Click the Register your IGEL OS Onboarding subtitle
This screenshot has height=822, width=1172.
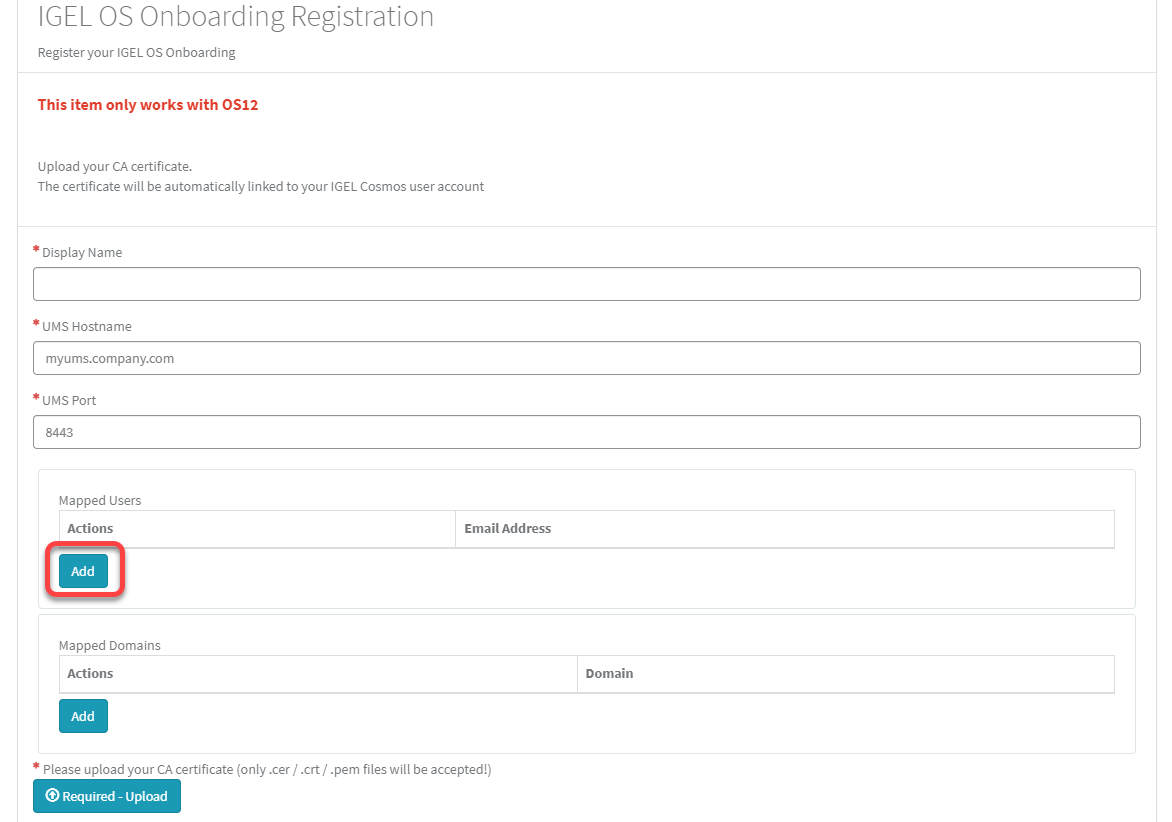[135, 52]
